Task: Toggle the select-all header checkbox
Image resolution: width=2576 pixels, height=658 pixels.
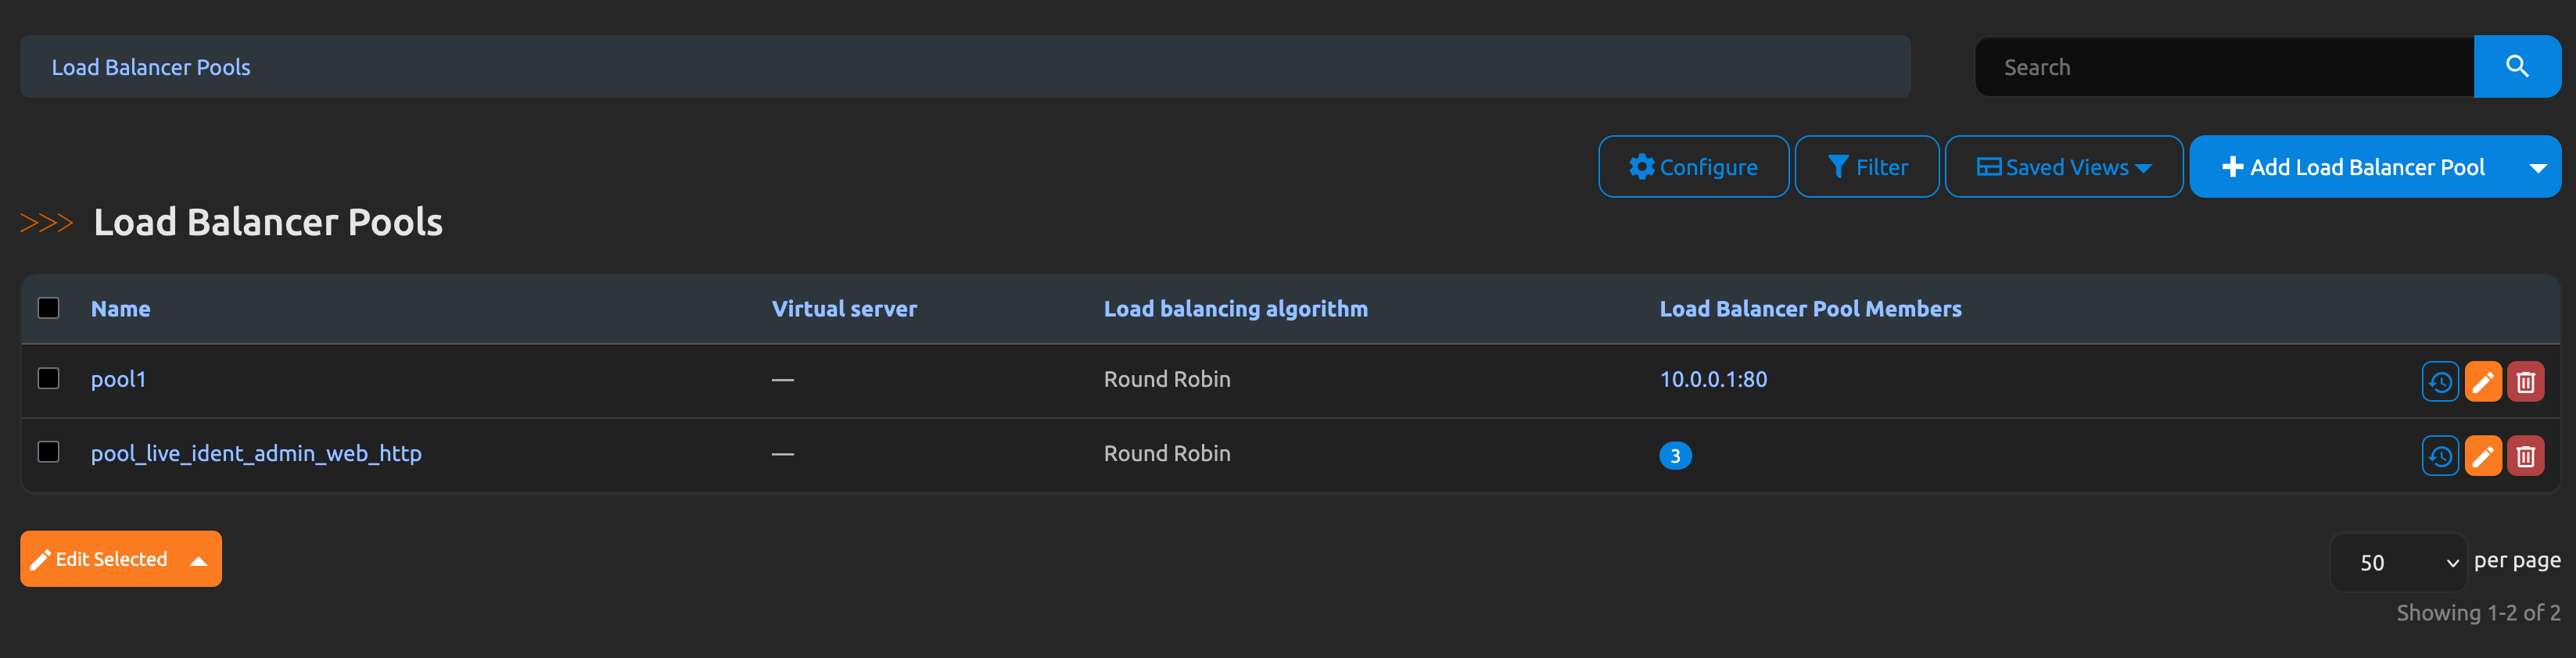Action: coord(48,308)
